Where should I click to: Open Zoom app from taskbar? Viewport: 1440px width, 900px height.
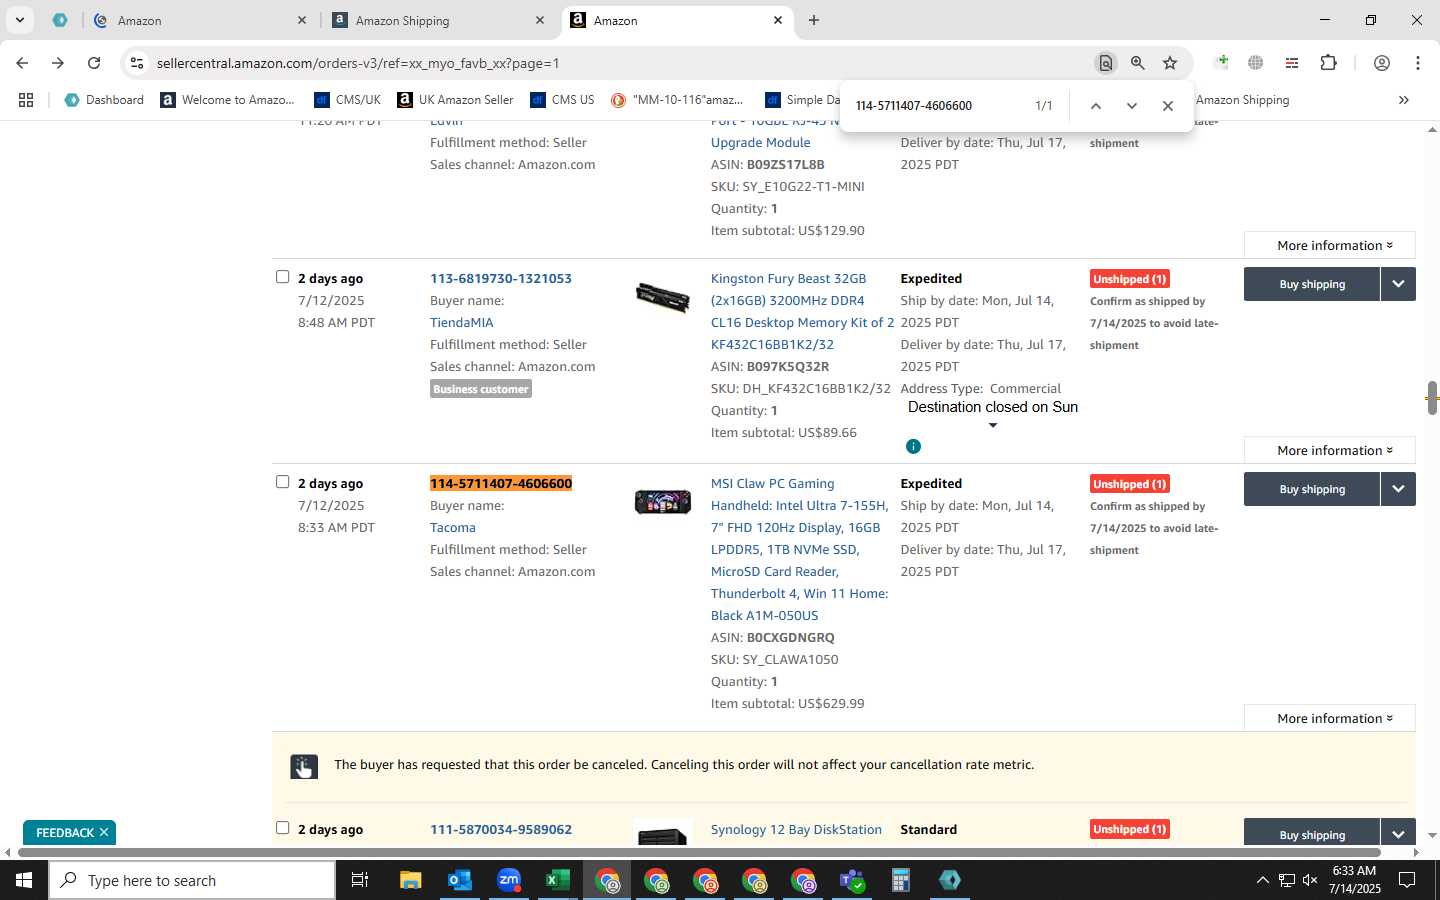point(509,880)
